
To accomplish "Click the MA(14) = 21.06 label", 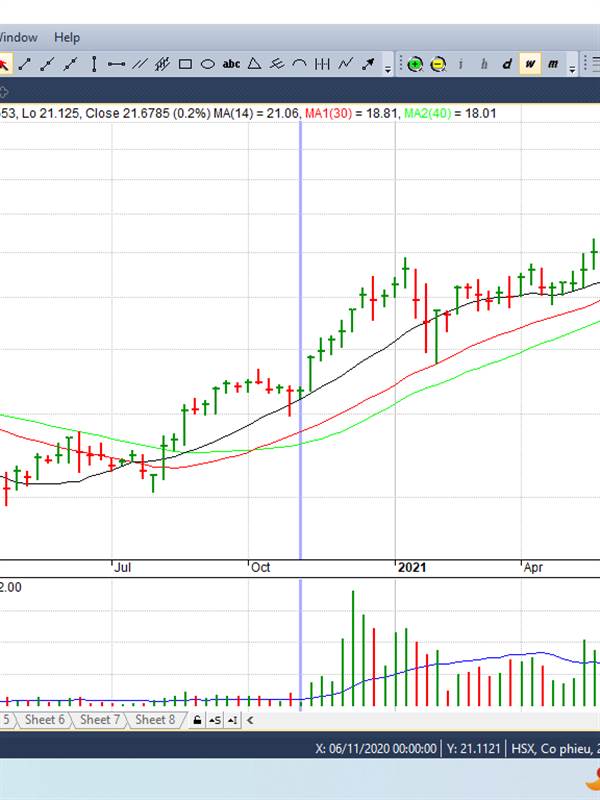I will coord(256,113).
